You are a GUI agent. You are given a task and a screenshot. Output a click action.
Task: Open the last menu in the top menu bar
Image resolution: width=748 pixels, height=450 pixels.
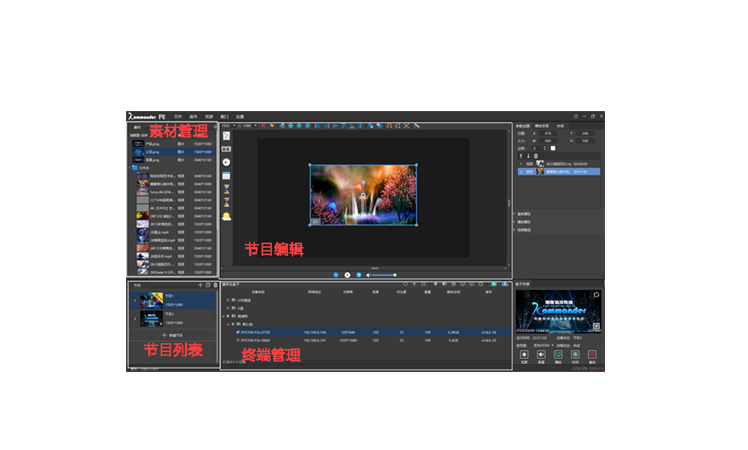point(239,116)
